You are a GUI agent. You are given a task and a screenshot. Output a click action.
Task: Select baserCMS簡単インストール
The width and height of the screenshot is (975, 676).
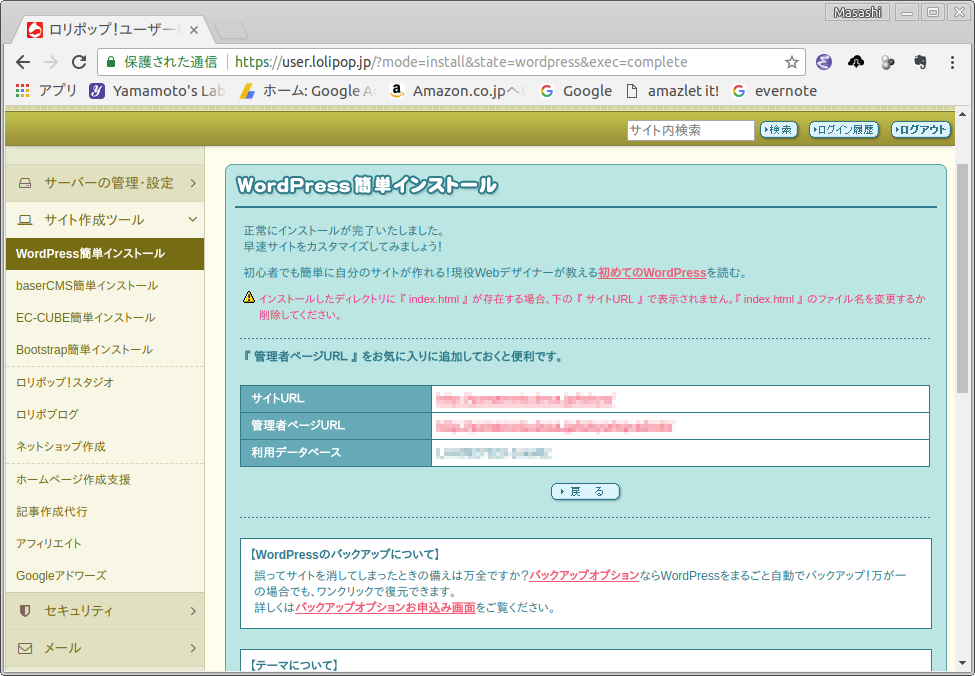click(x=87, y=286)
